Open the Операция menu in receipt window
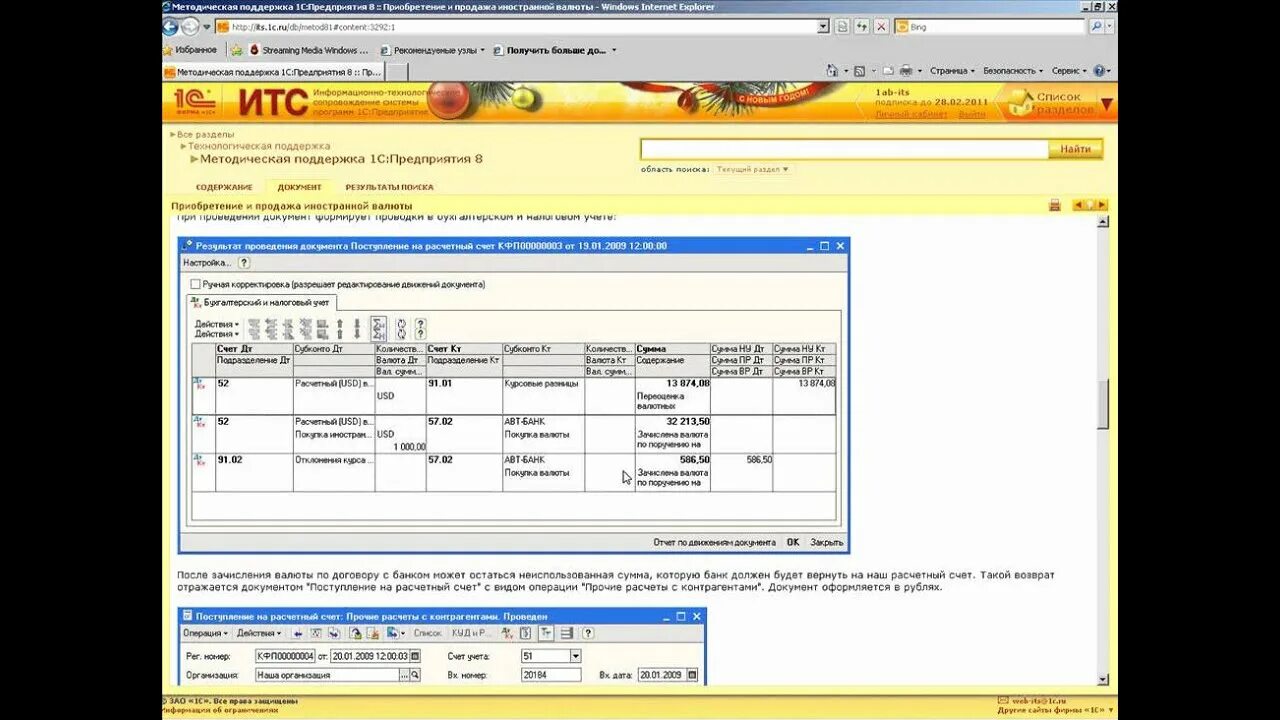This screenshot has width=1280, height=720. click(205, 633)
